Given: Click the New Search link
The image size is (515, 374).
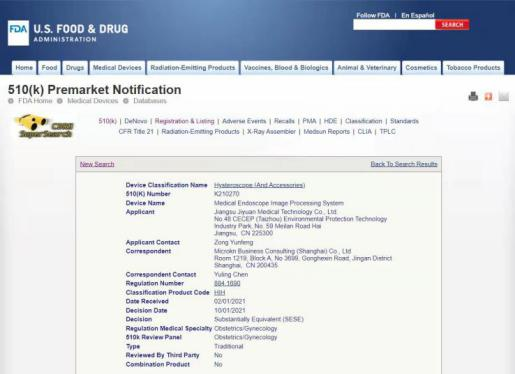Looking at the screenshot, I should tap(97, 164).
